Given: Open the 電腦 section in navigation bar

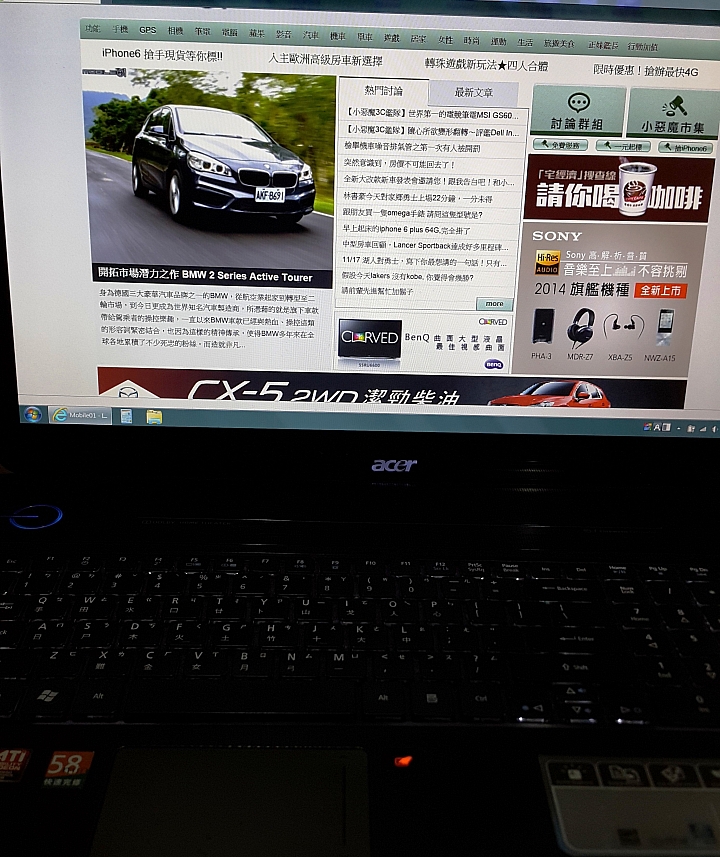Looking at the screenshot, I should (x=230, y=32).
